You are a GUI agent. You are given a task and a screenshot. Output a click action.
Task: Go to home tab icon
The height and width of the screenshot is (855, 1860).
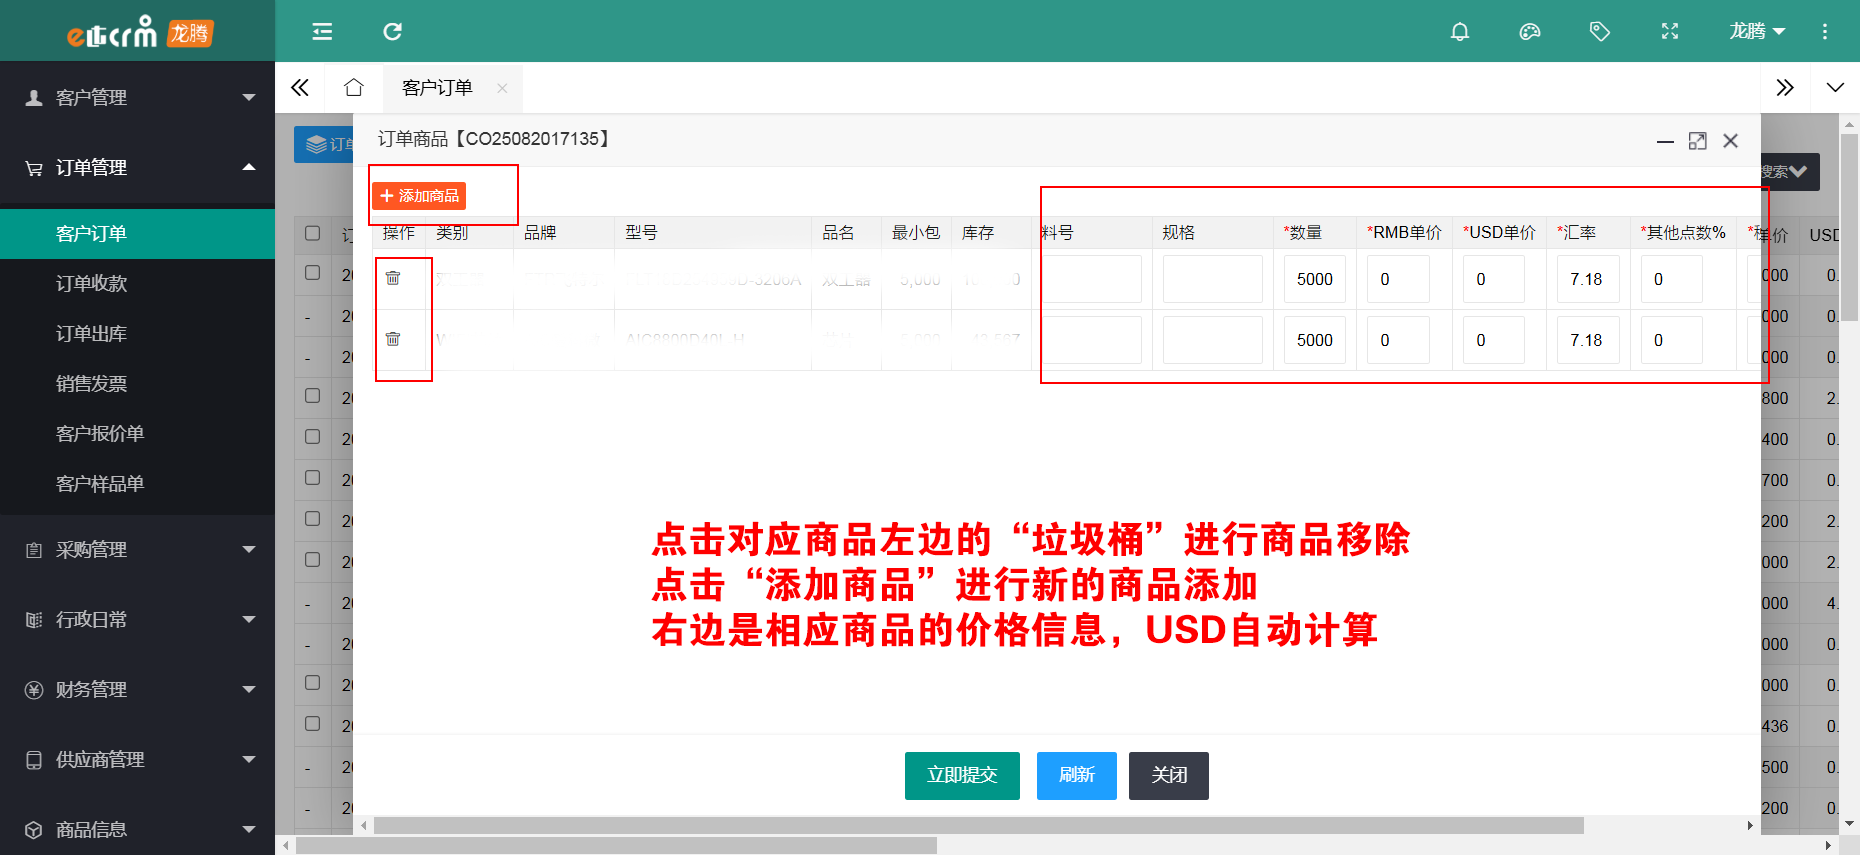(x=353, y=88)
